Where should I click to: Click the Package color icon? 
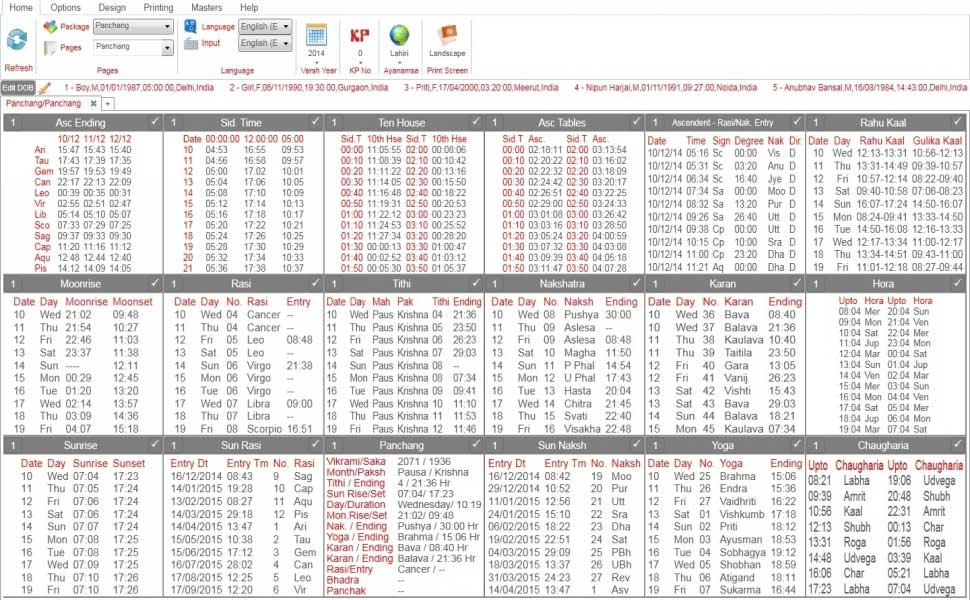50,27
